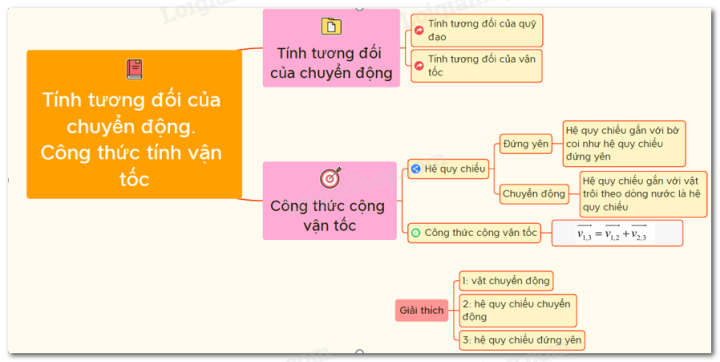Select the Hệ quy chiếu gắn với bờ note
The image size is (720, 362).
point(624,144)
